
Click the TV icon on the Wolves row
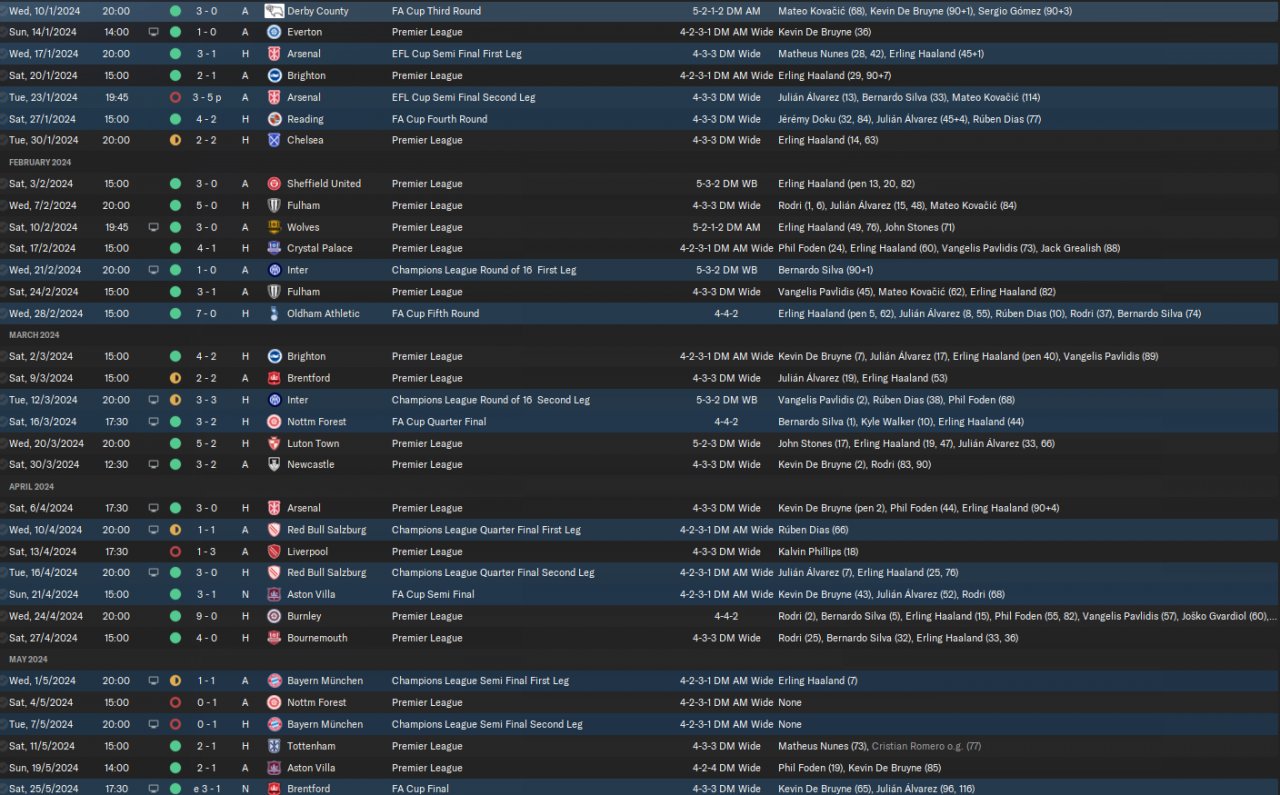(153, 227)
